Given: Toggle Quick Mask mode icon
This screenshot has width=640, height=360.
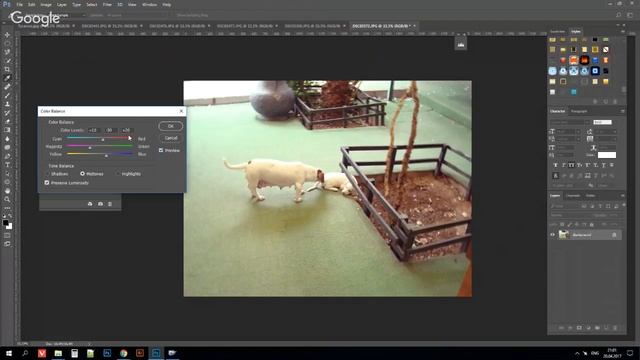Looking at the screenshot, I should [x=7, y=236].
